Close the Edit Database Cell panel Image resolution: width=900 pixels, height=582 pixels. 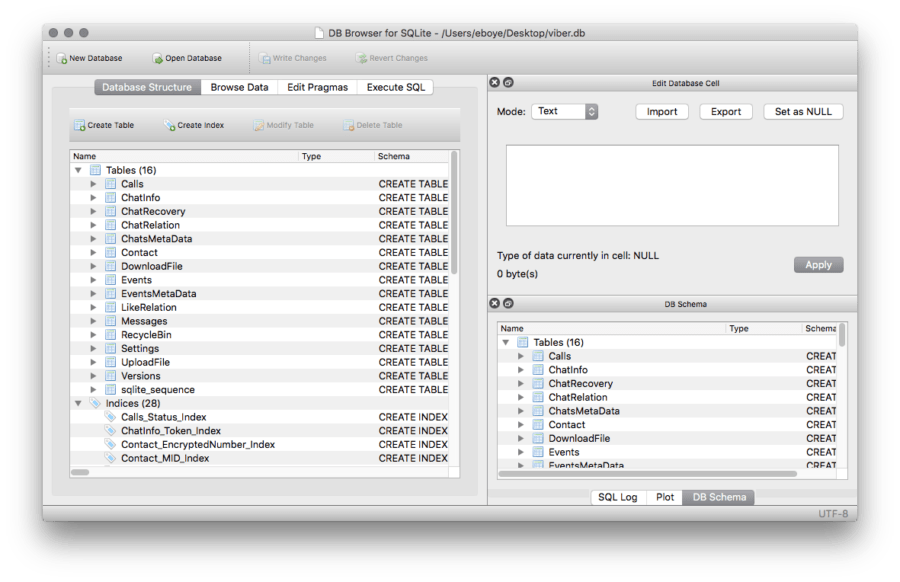click(x=494, y=82)
